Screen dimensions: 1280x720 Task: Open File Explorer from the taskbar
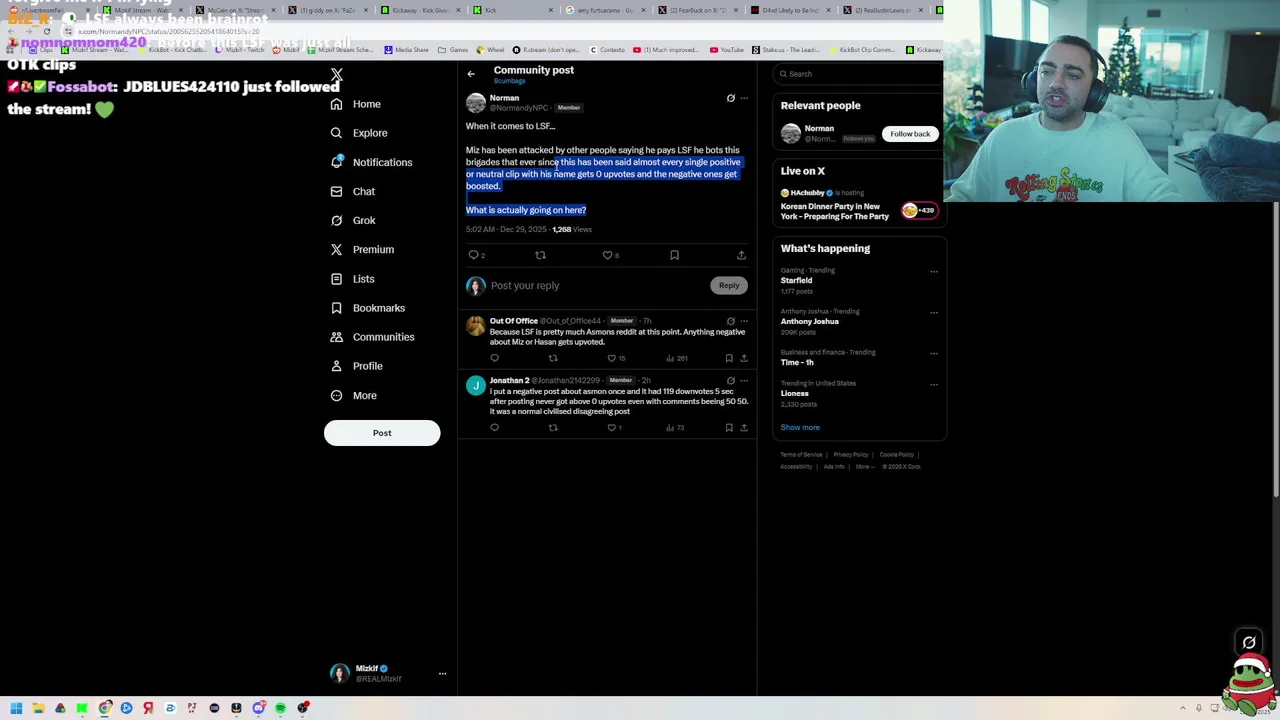coord(38,708)
